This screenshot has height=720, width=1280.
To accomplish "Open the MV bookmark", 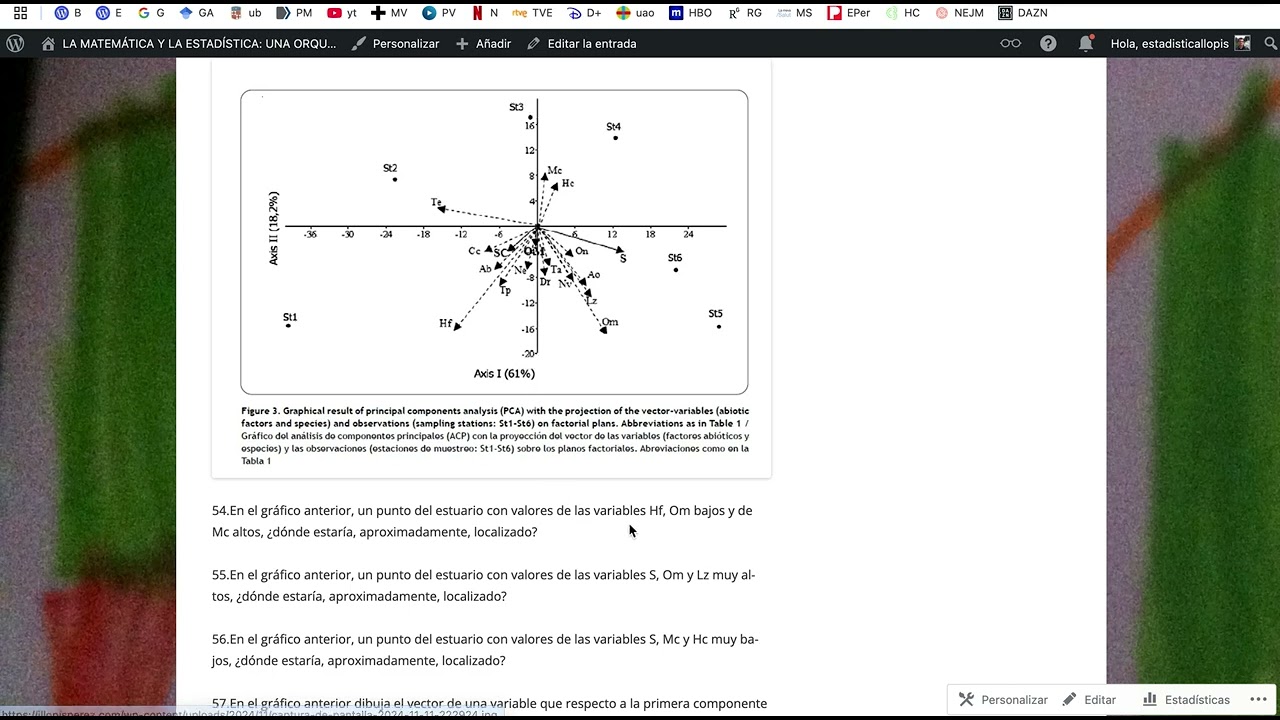I will click(389, 13).
